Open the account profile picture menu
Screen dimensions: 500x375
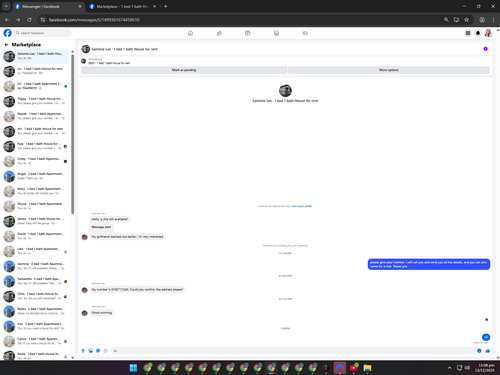[x=488, y=33]
